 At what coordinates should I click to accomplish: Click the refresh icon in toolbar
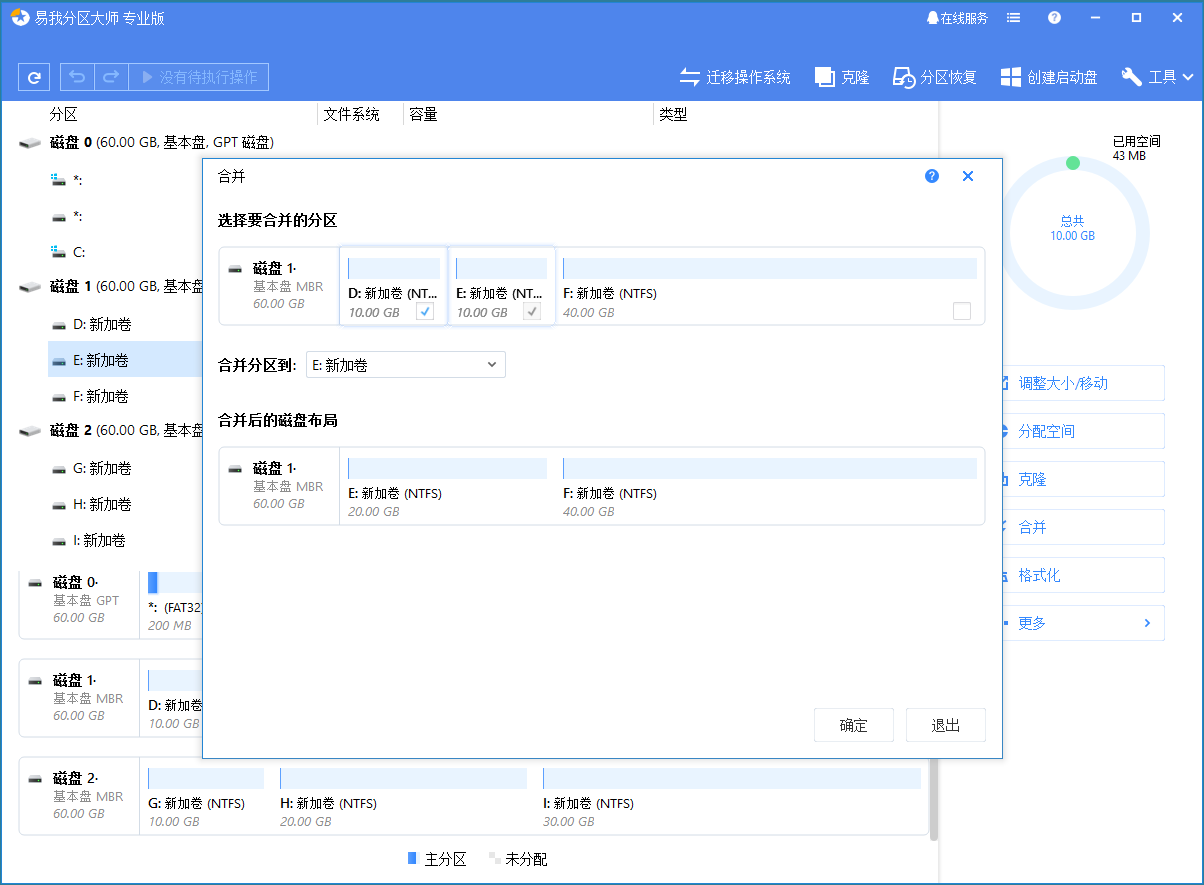(34, 77)
